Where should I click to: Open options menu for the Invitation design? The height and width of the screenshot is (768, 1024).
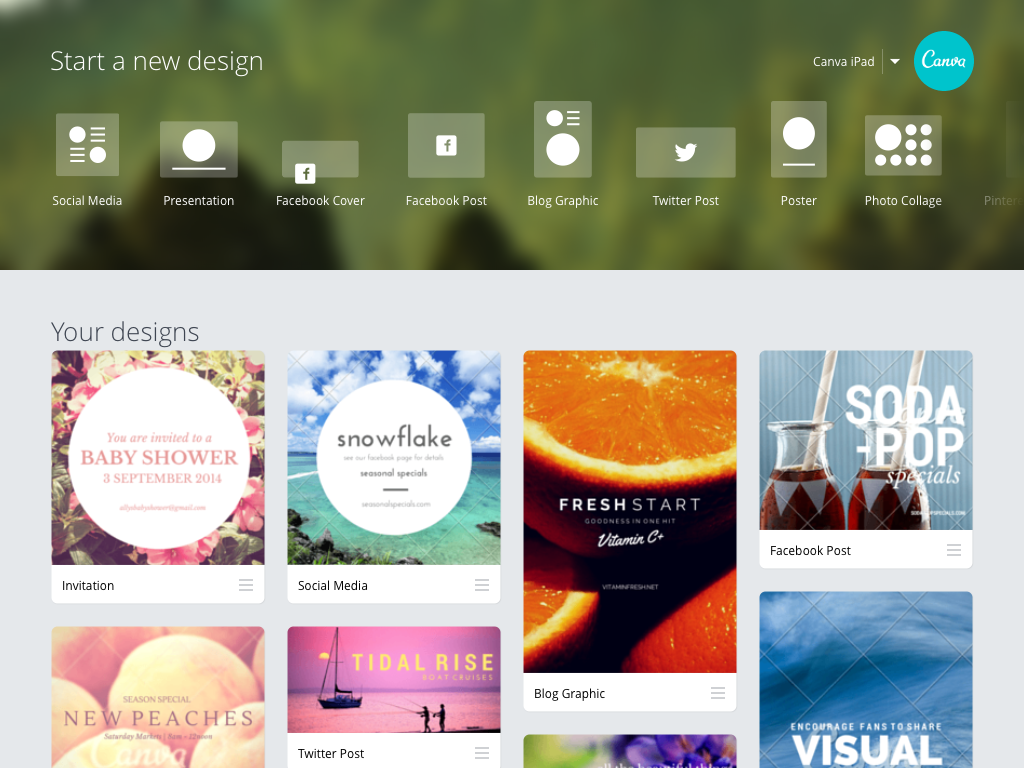[x=246, y=585]
